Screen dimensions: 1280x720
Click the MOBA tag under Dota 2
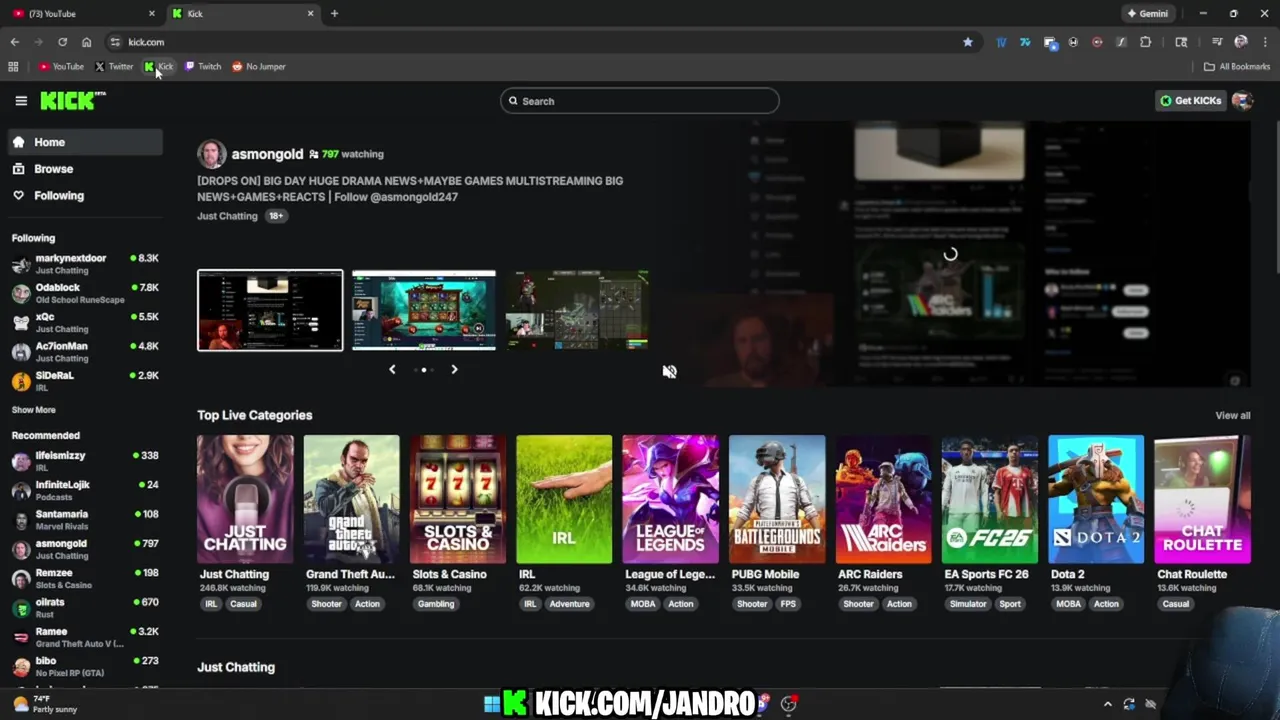[1069, 604]
